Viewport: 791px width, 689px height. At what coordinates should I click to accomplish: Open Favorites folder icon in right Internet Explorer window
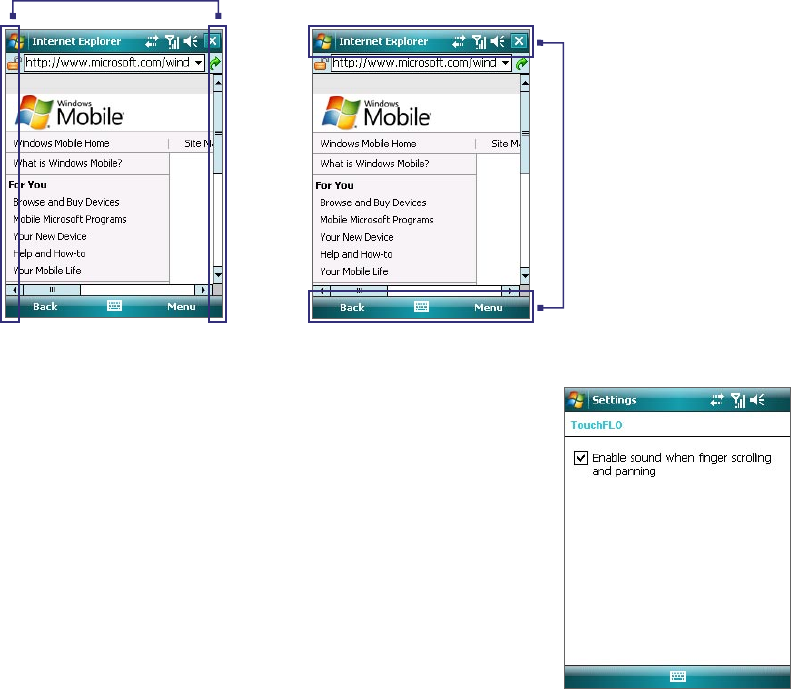pos(321,64)
